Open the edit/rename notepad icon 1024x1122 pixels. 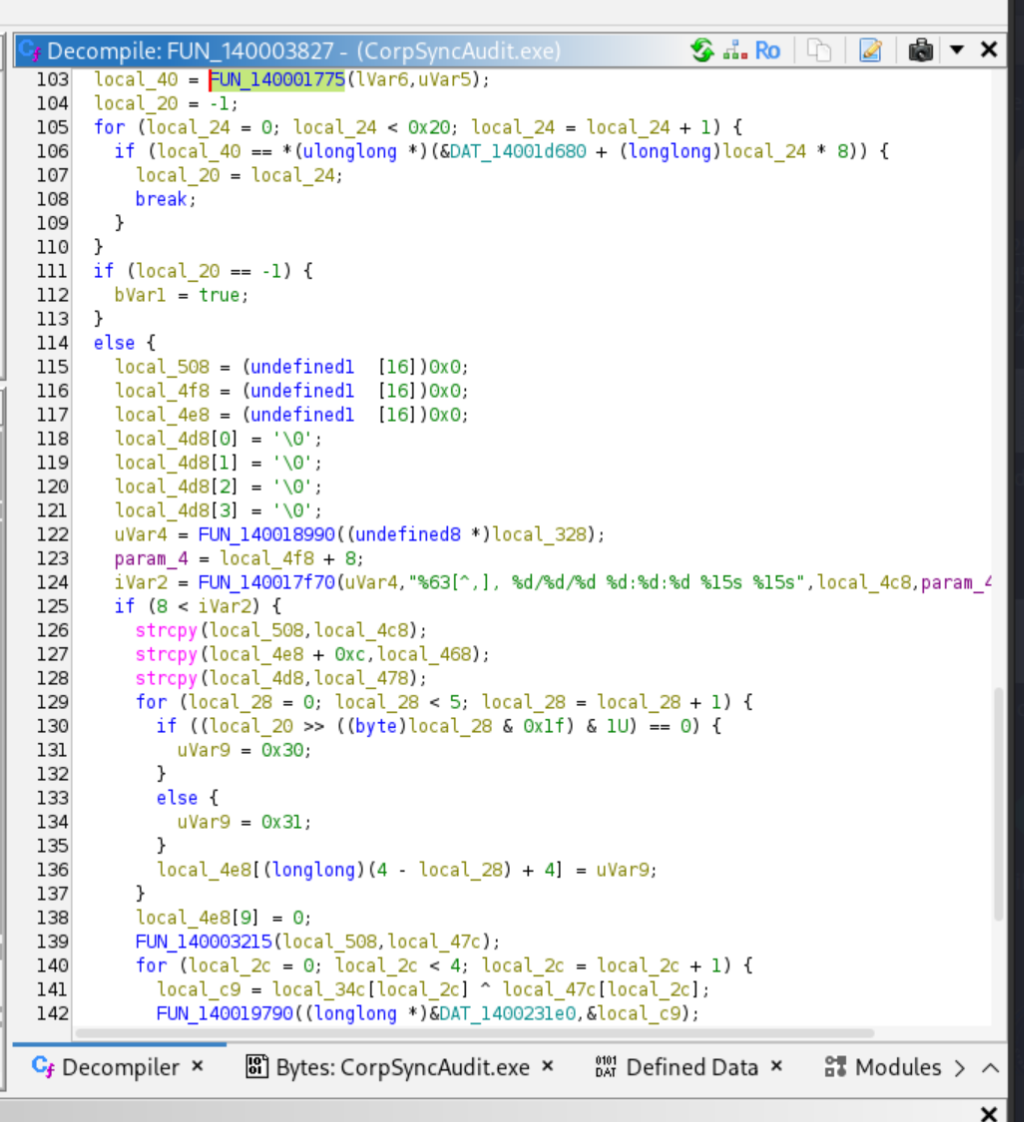870,51
